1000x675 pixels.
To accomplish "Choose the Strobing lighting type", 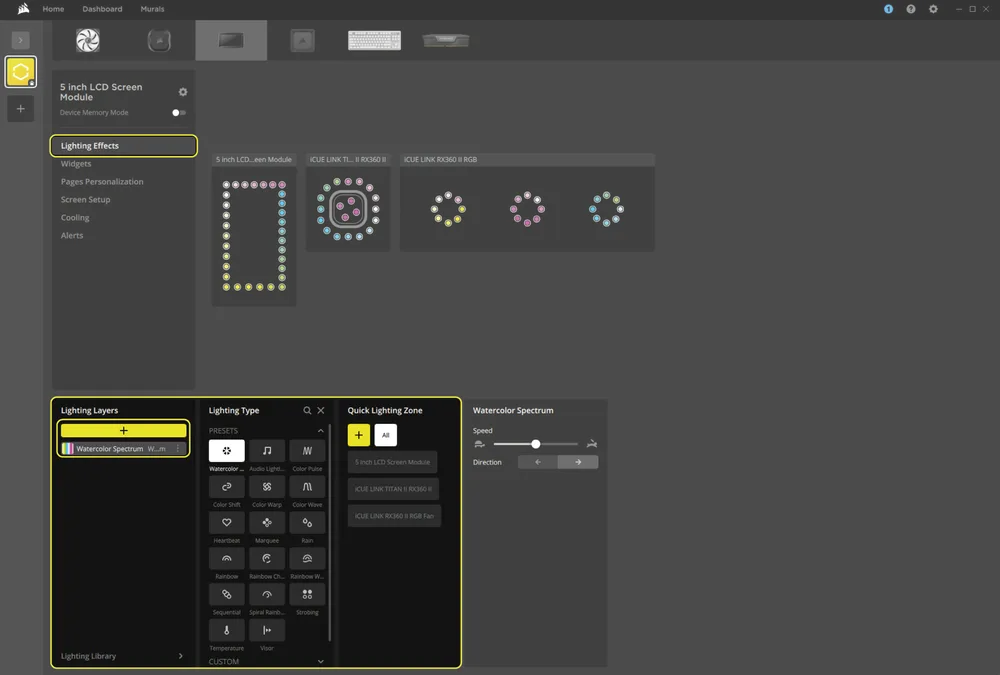I will [307, 594].
